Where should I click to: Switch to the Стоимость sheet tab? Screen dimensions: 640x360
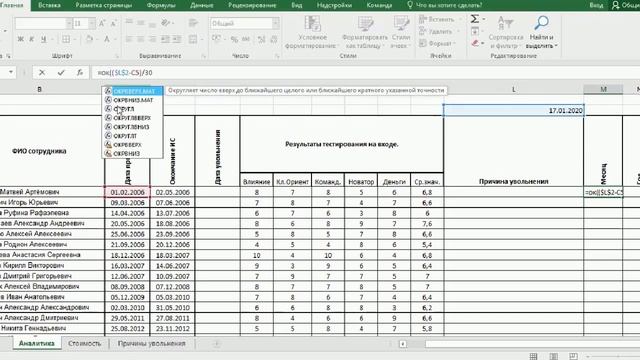coord(84,343)
